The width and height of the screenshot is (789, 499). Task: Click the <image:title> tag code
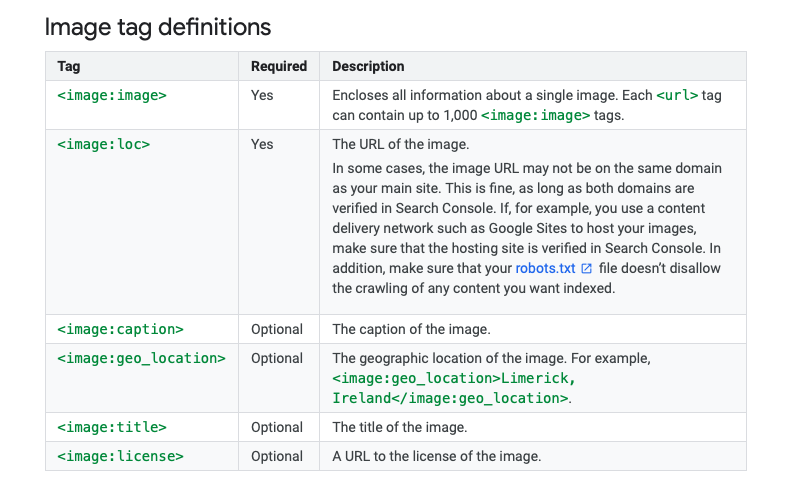pos(112,427)
